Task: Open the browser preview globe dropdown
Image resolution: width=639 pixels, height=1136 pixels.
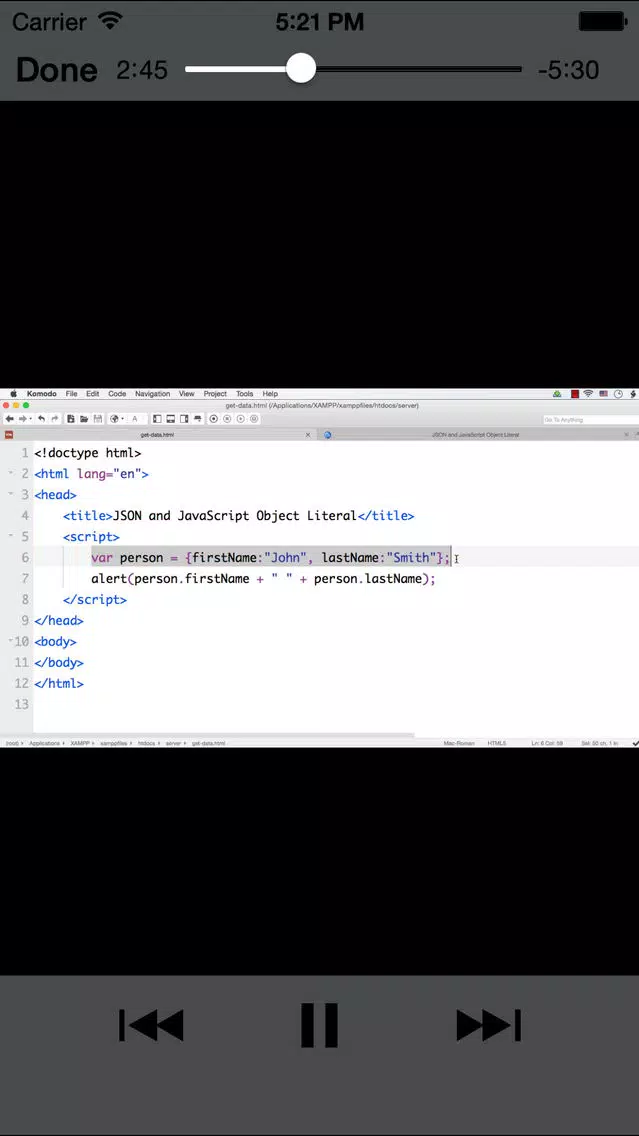Action: coord(116,419)
